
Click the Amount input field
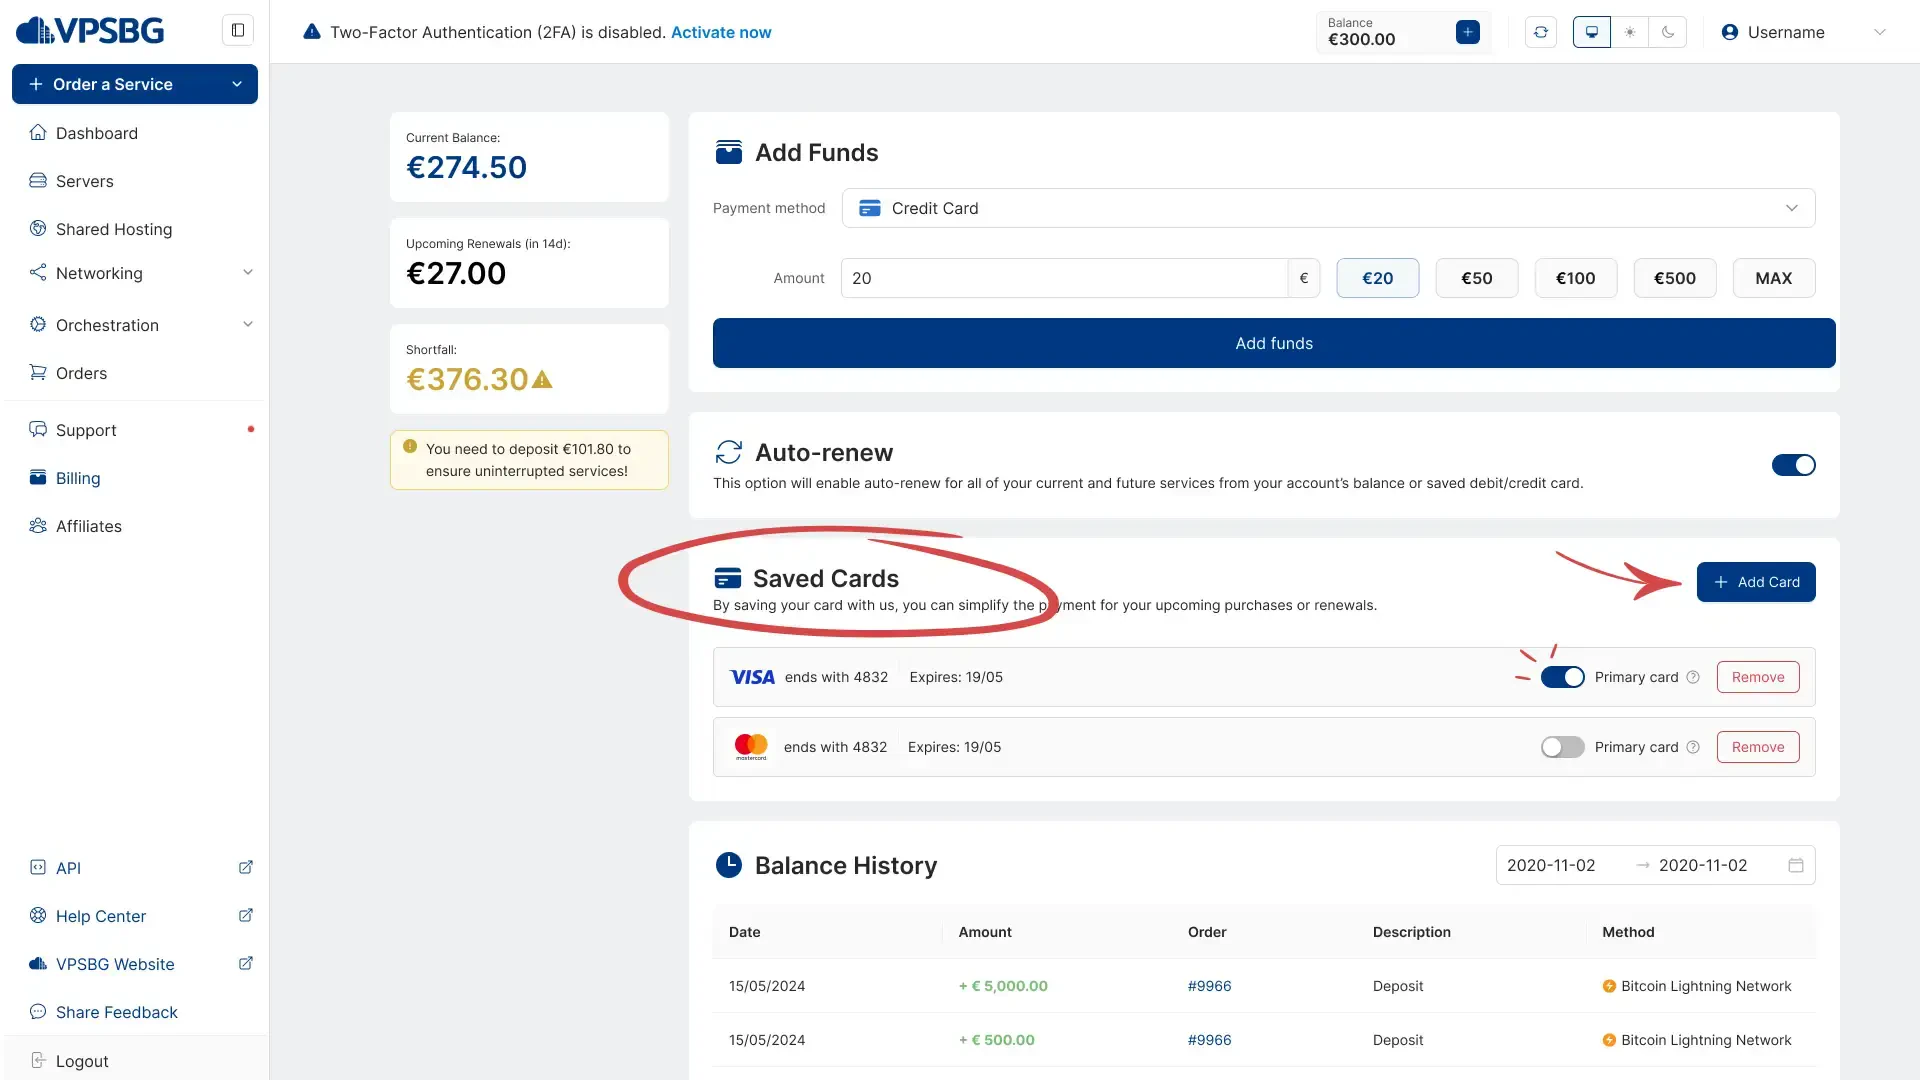pyautogui.click(x=1063, y=278)
